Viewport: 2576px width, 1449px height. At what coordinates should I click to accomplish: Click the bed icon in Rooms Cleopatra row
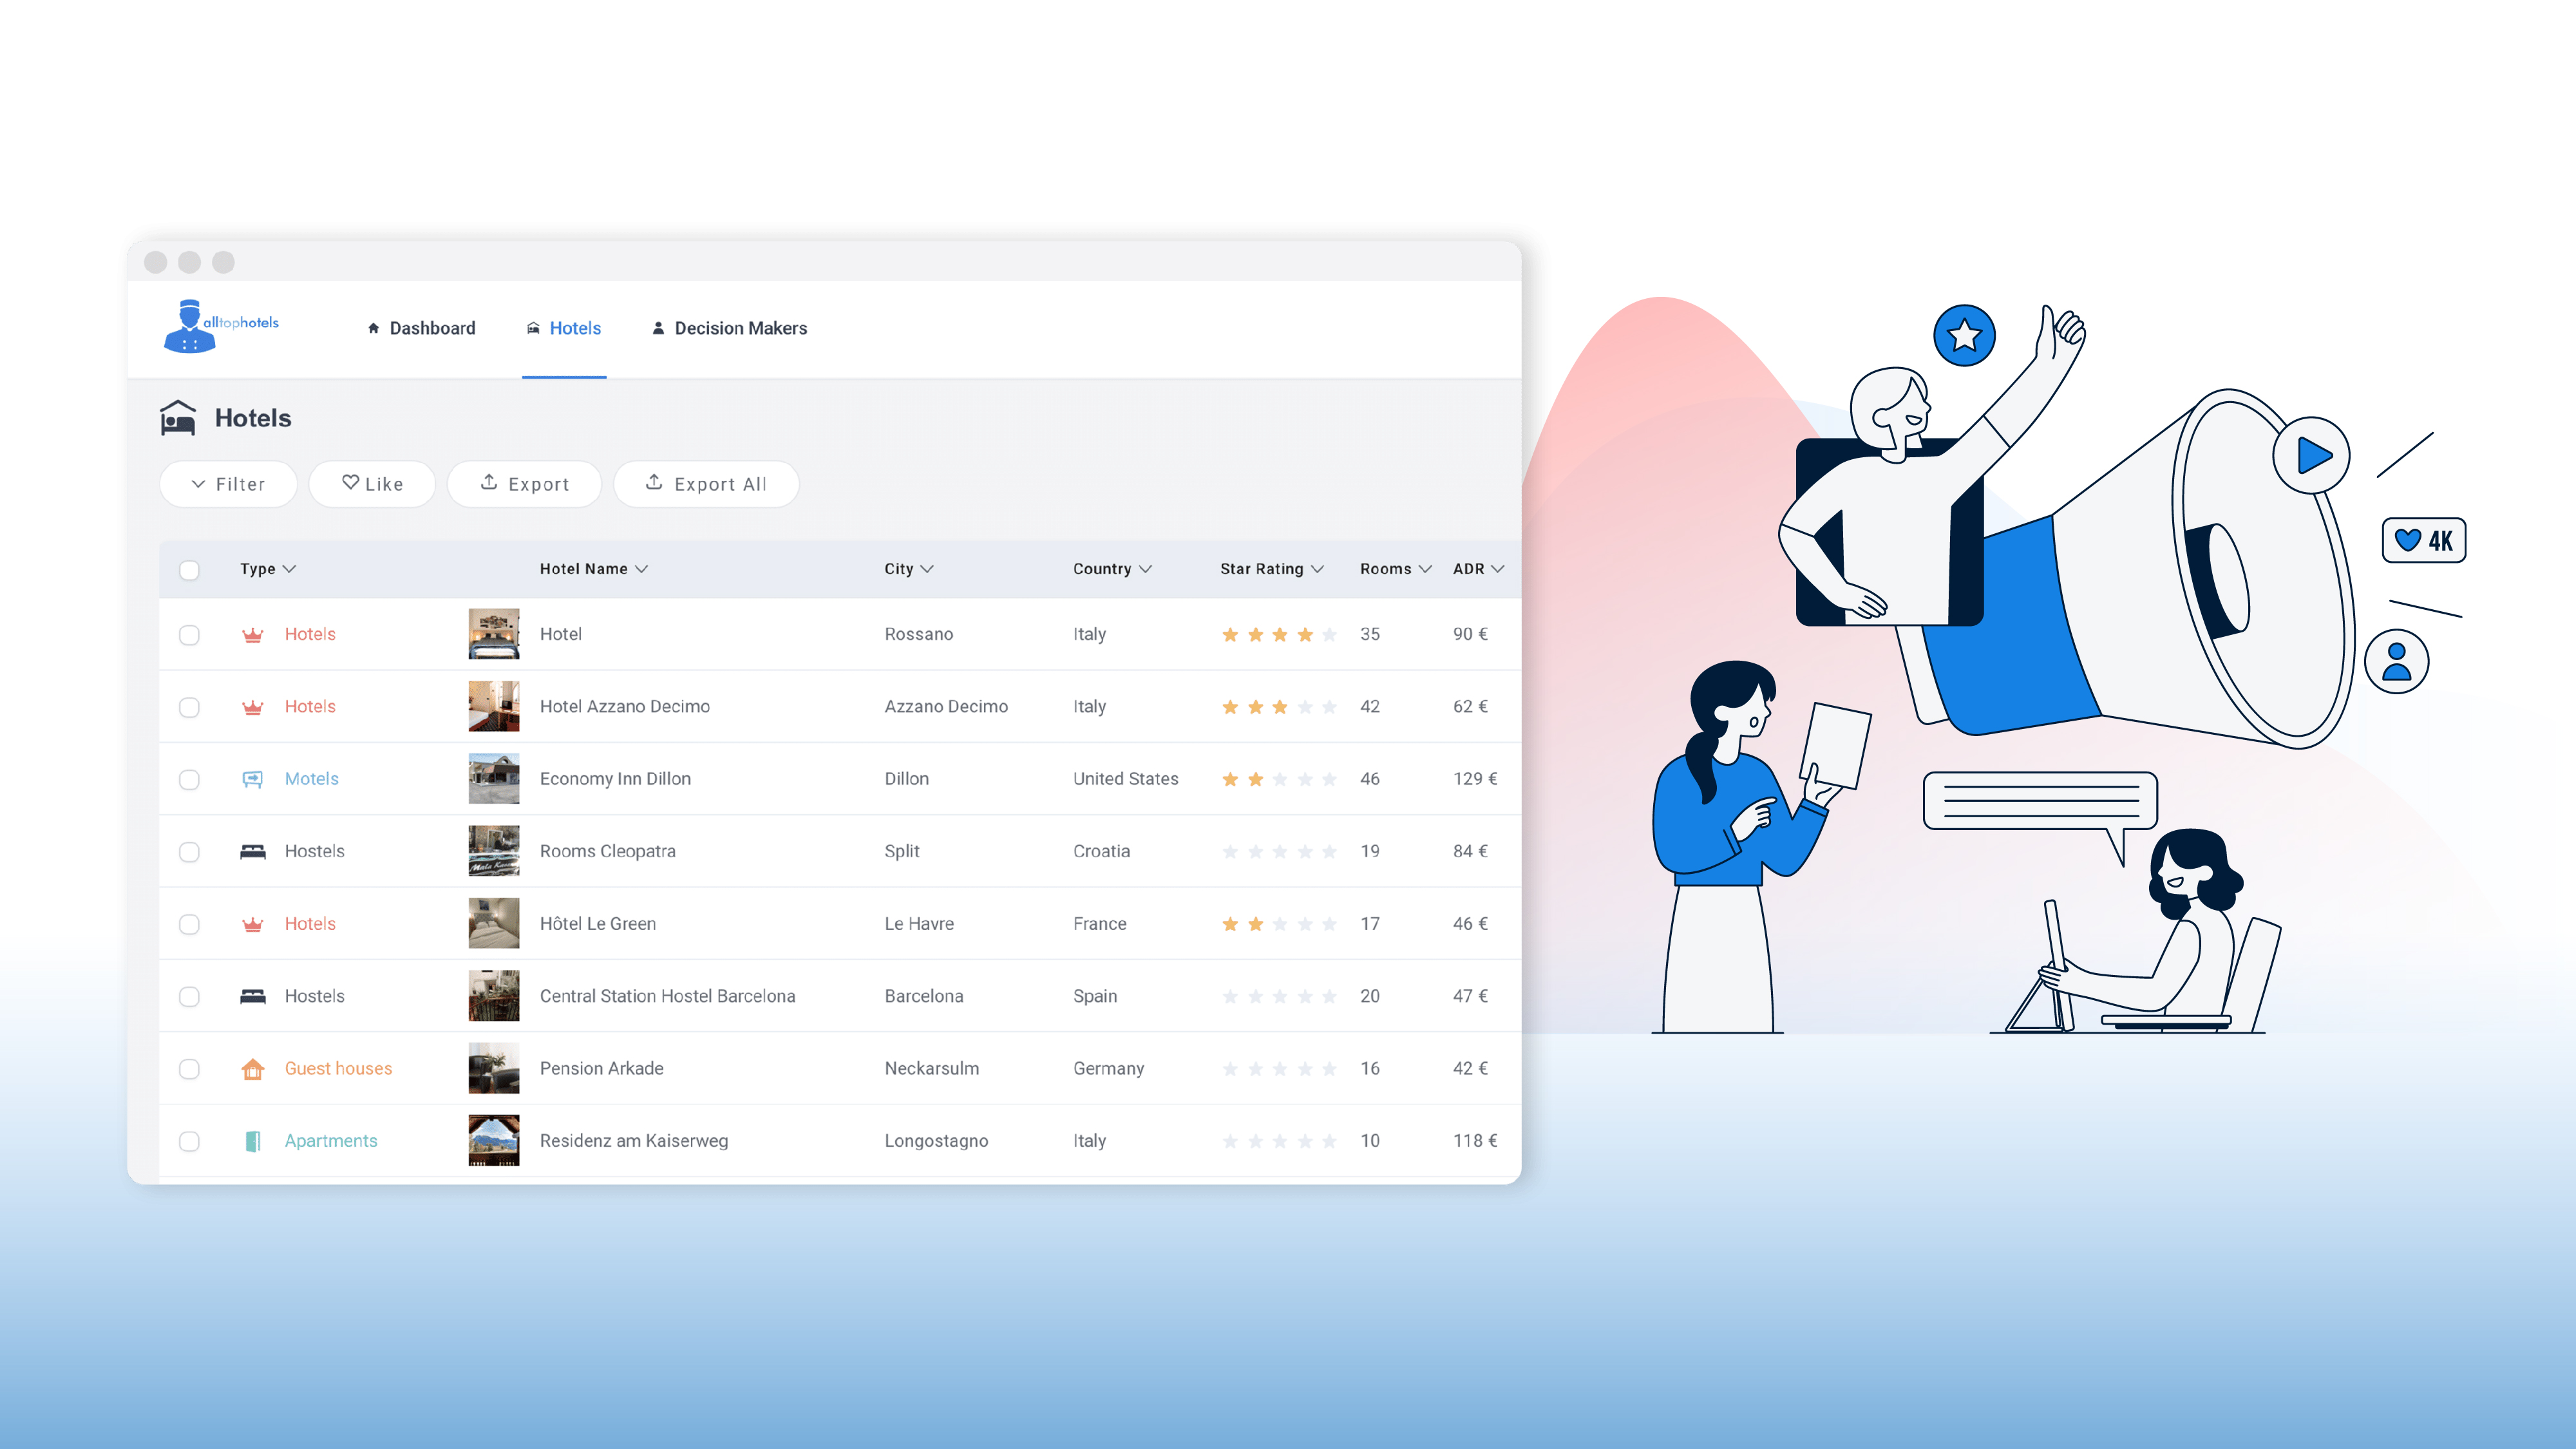tap(252, 852)
